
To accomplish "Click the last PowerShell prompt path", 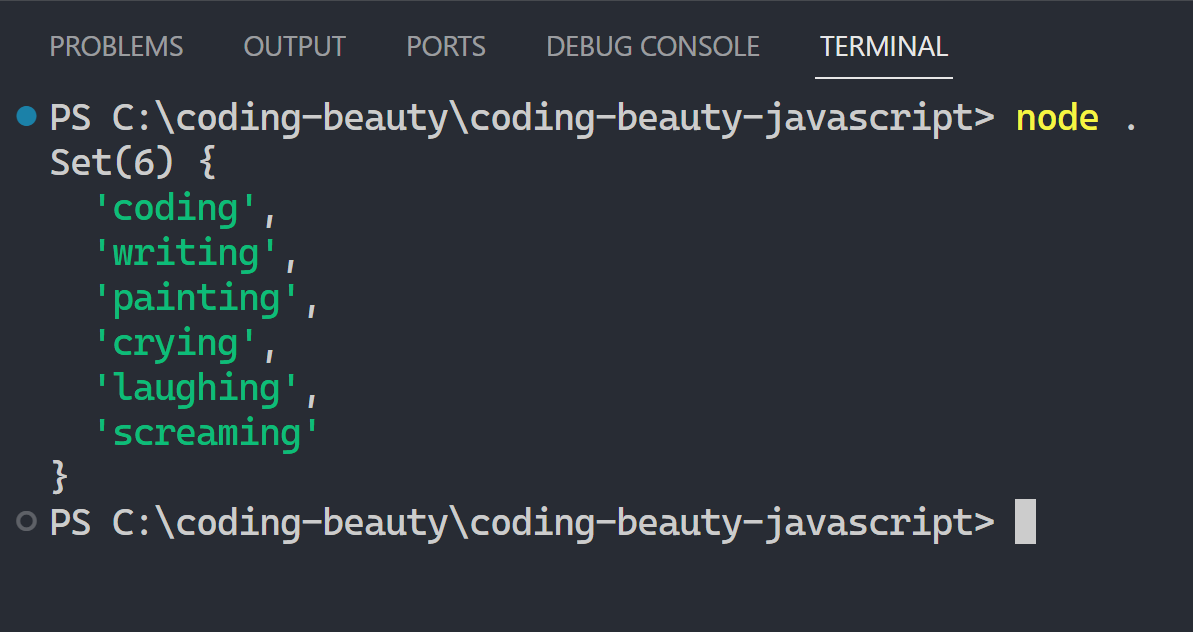I will (522, 523).
